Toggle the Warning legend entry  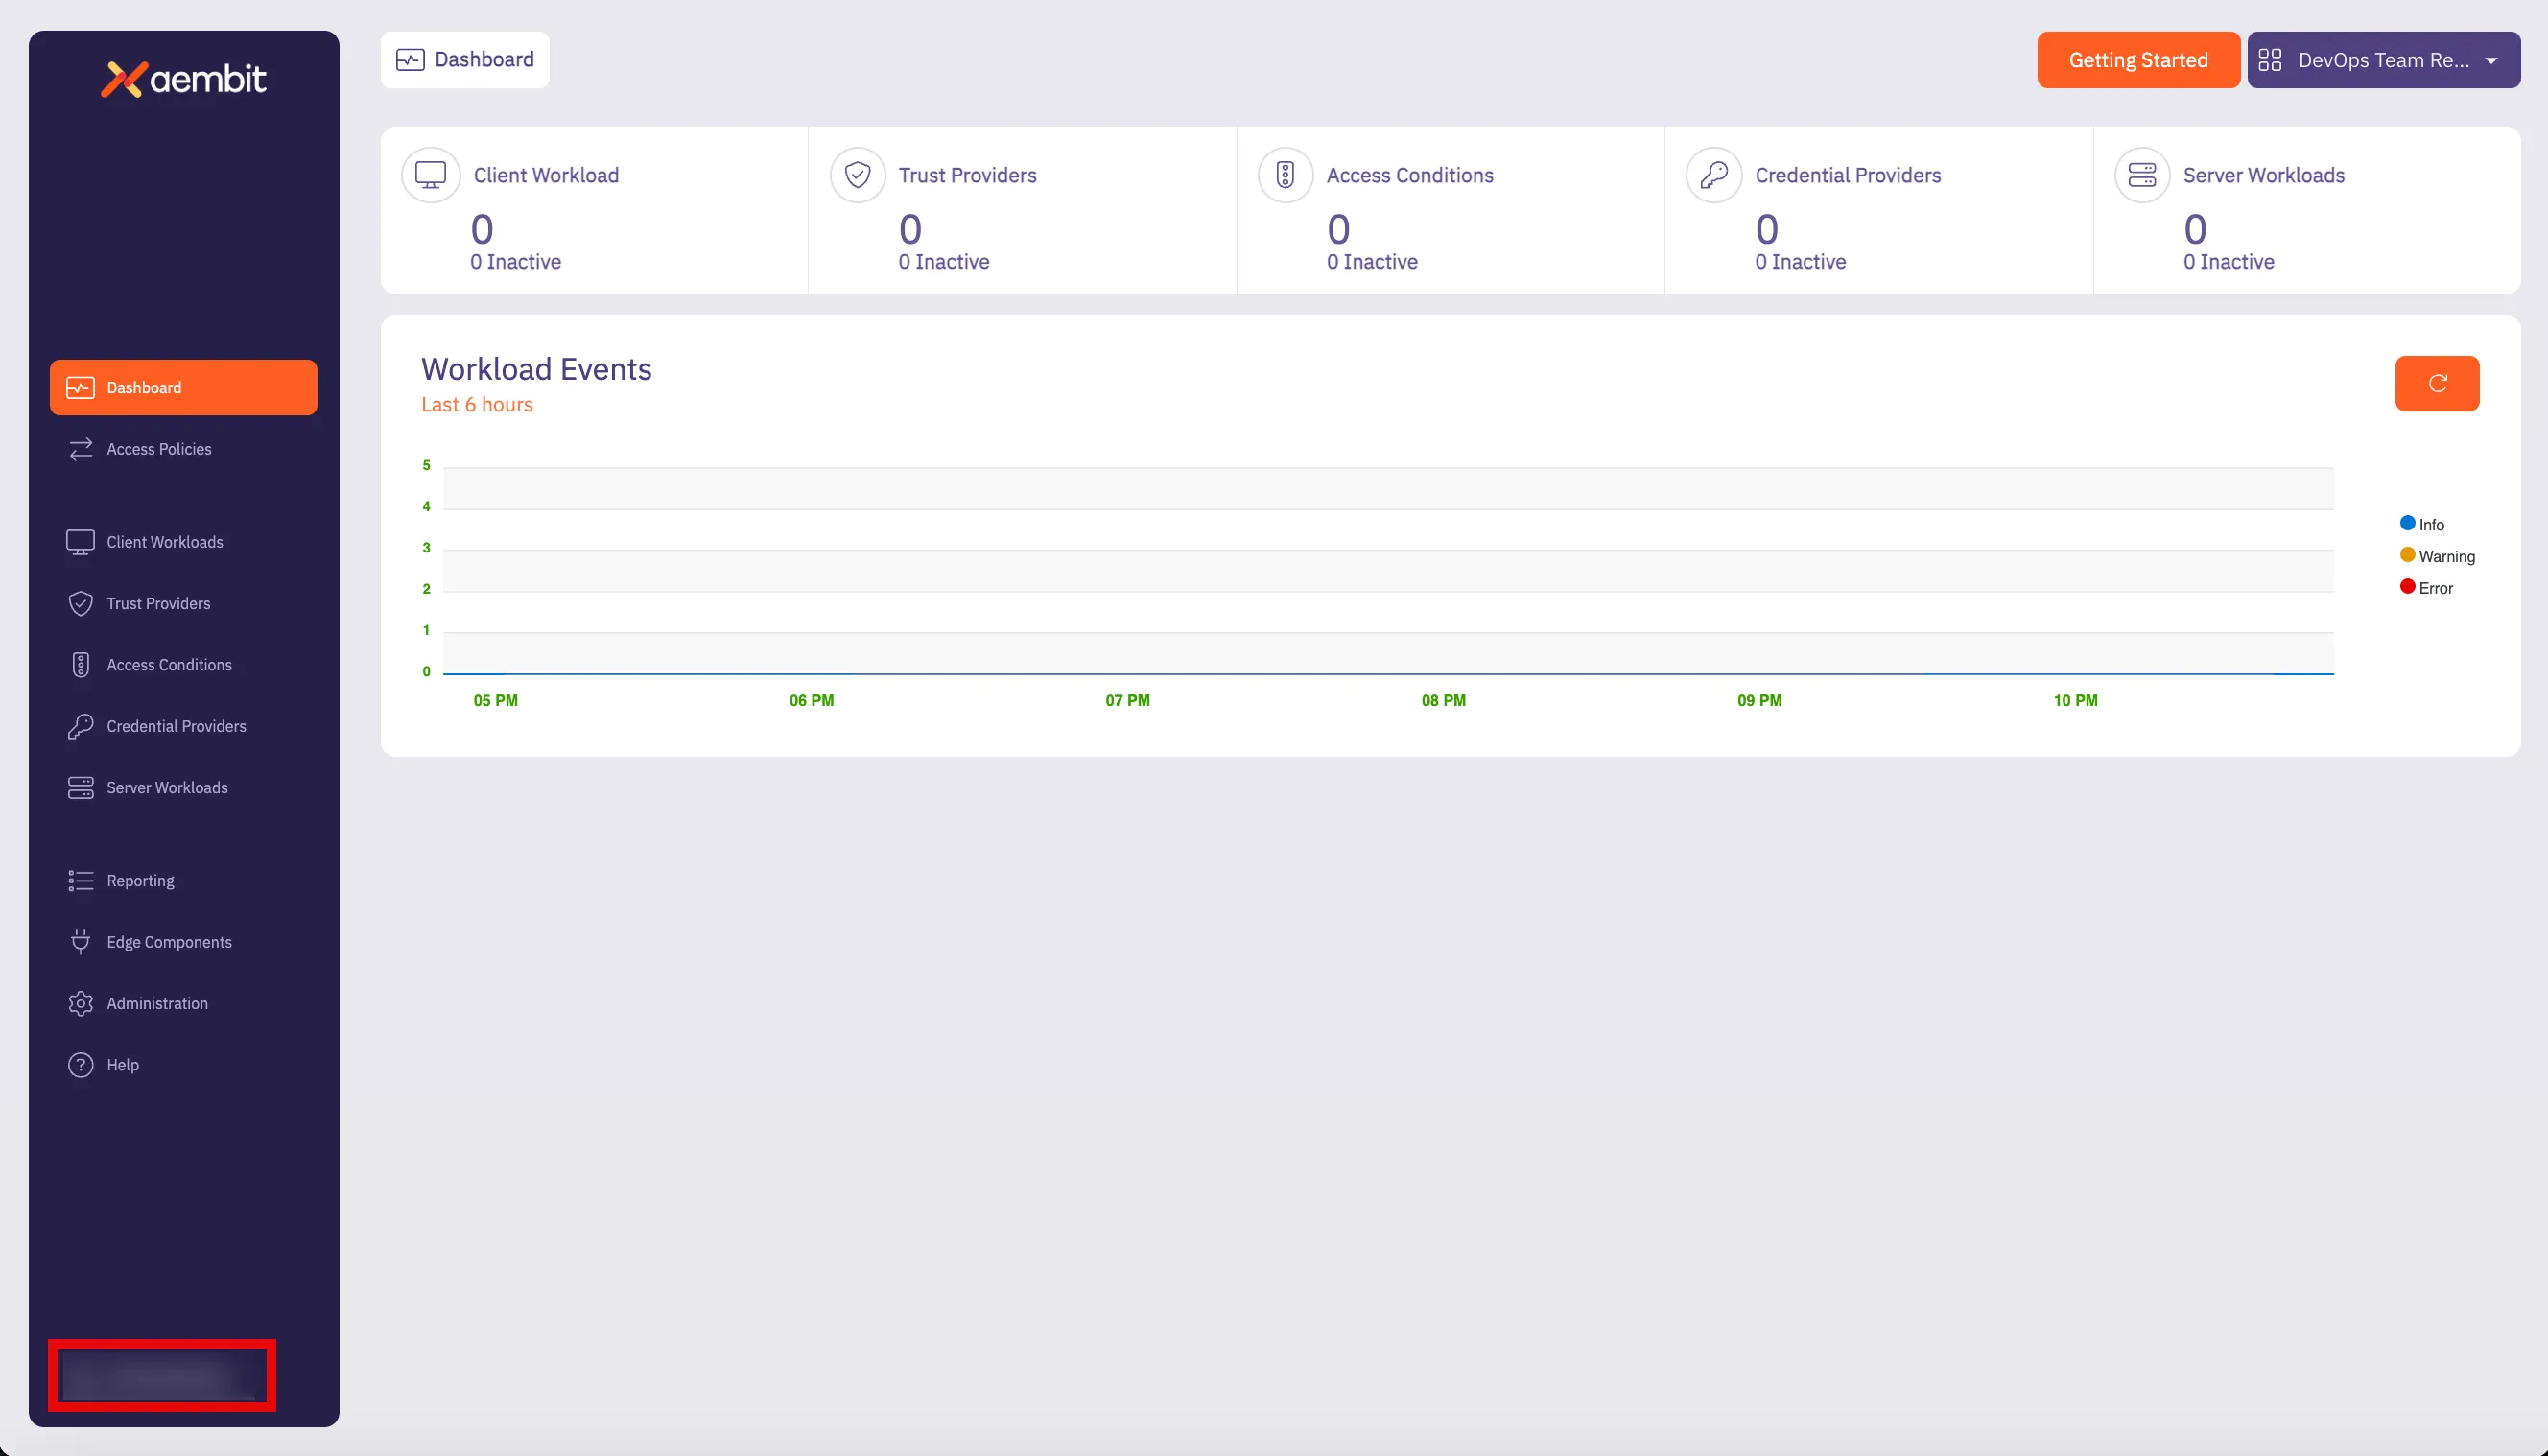pos(2437,556)
